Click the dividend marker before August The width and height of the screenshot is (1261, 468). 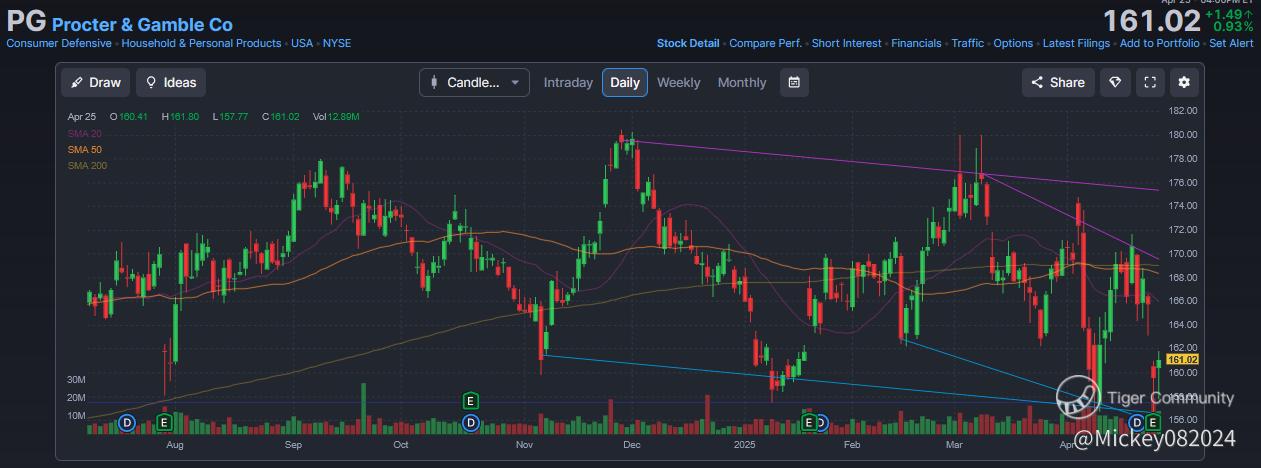pyautogui.click(x=127, y=423)
